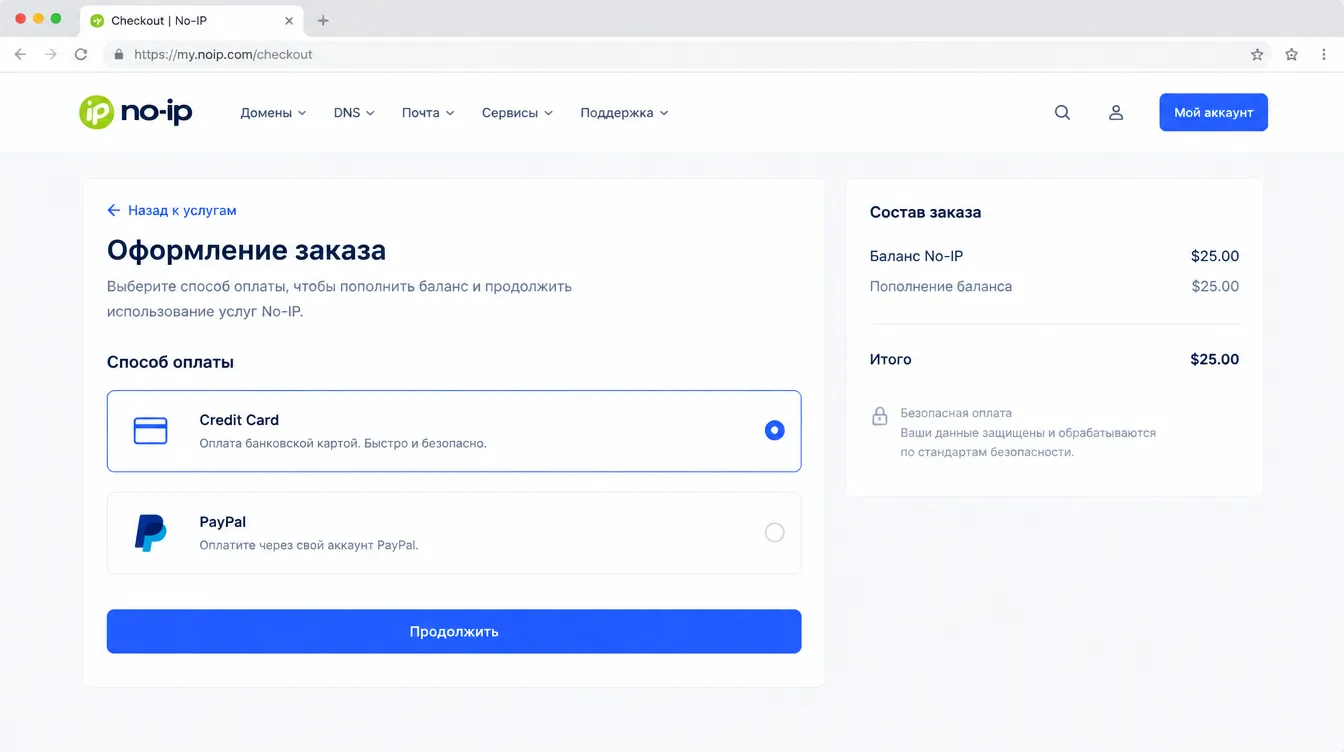The width and height of the screenshot is (1344, 752).
Task: Click the credit card icon
Action: point(151,431)
